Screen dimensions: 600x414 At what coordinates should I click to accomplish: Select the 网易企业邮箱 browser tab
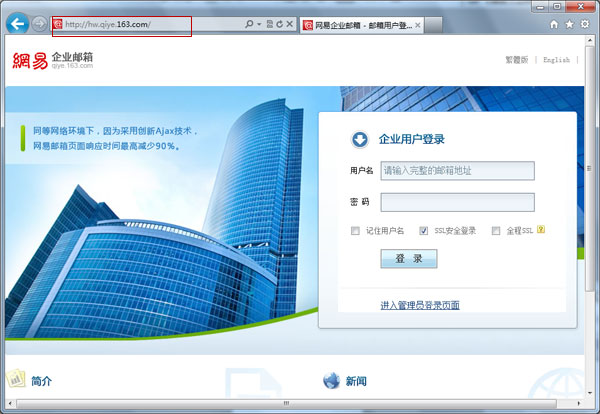[362, 25]
